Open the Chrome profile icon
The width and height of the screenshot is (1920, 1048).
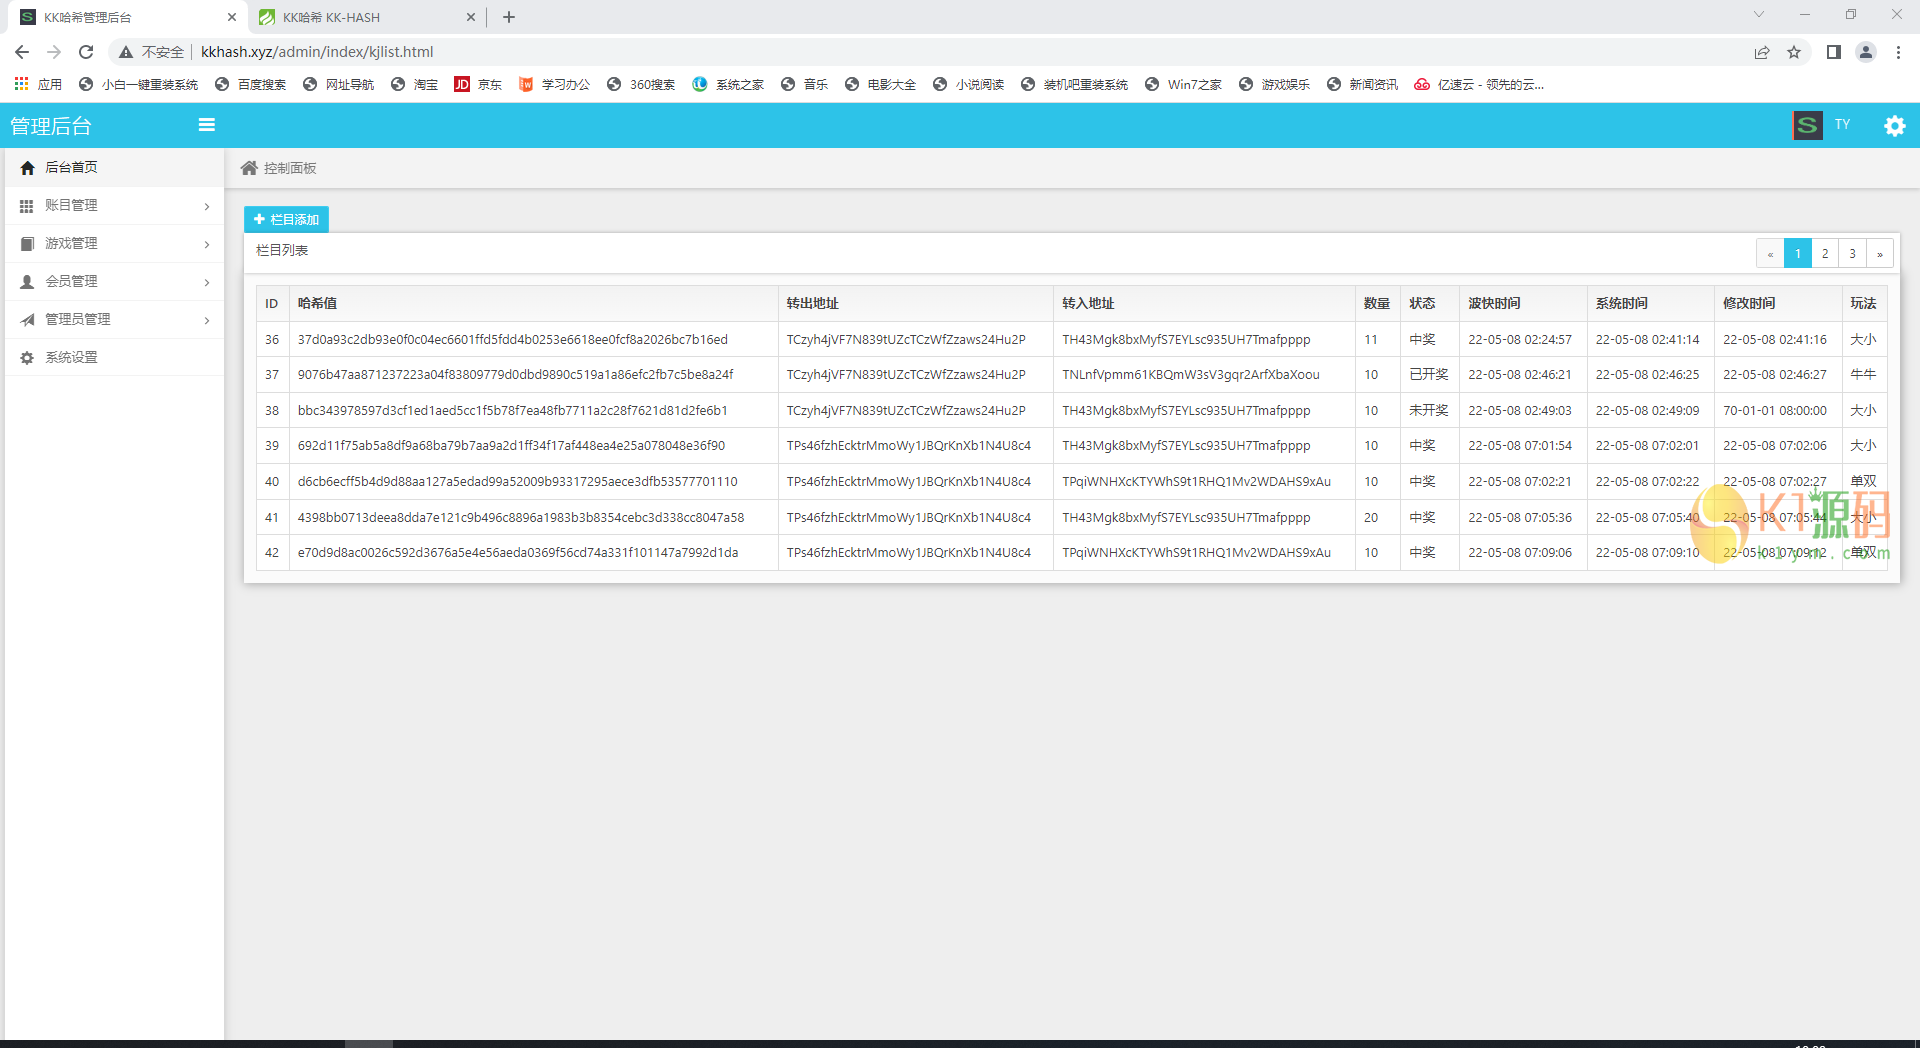[1865, 52]
